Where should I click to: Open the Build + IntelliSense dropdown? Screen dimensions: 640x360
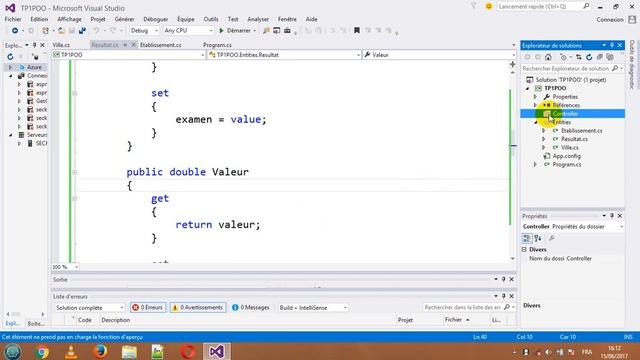(313, 308)
